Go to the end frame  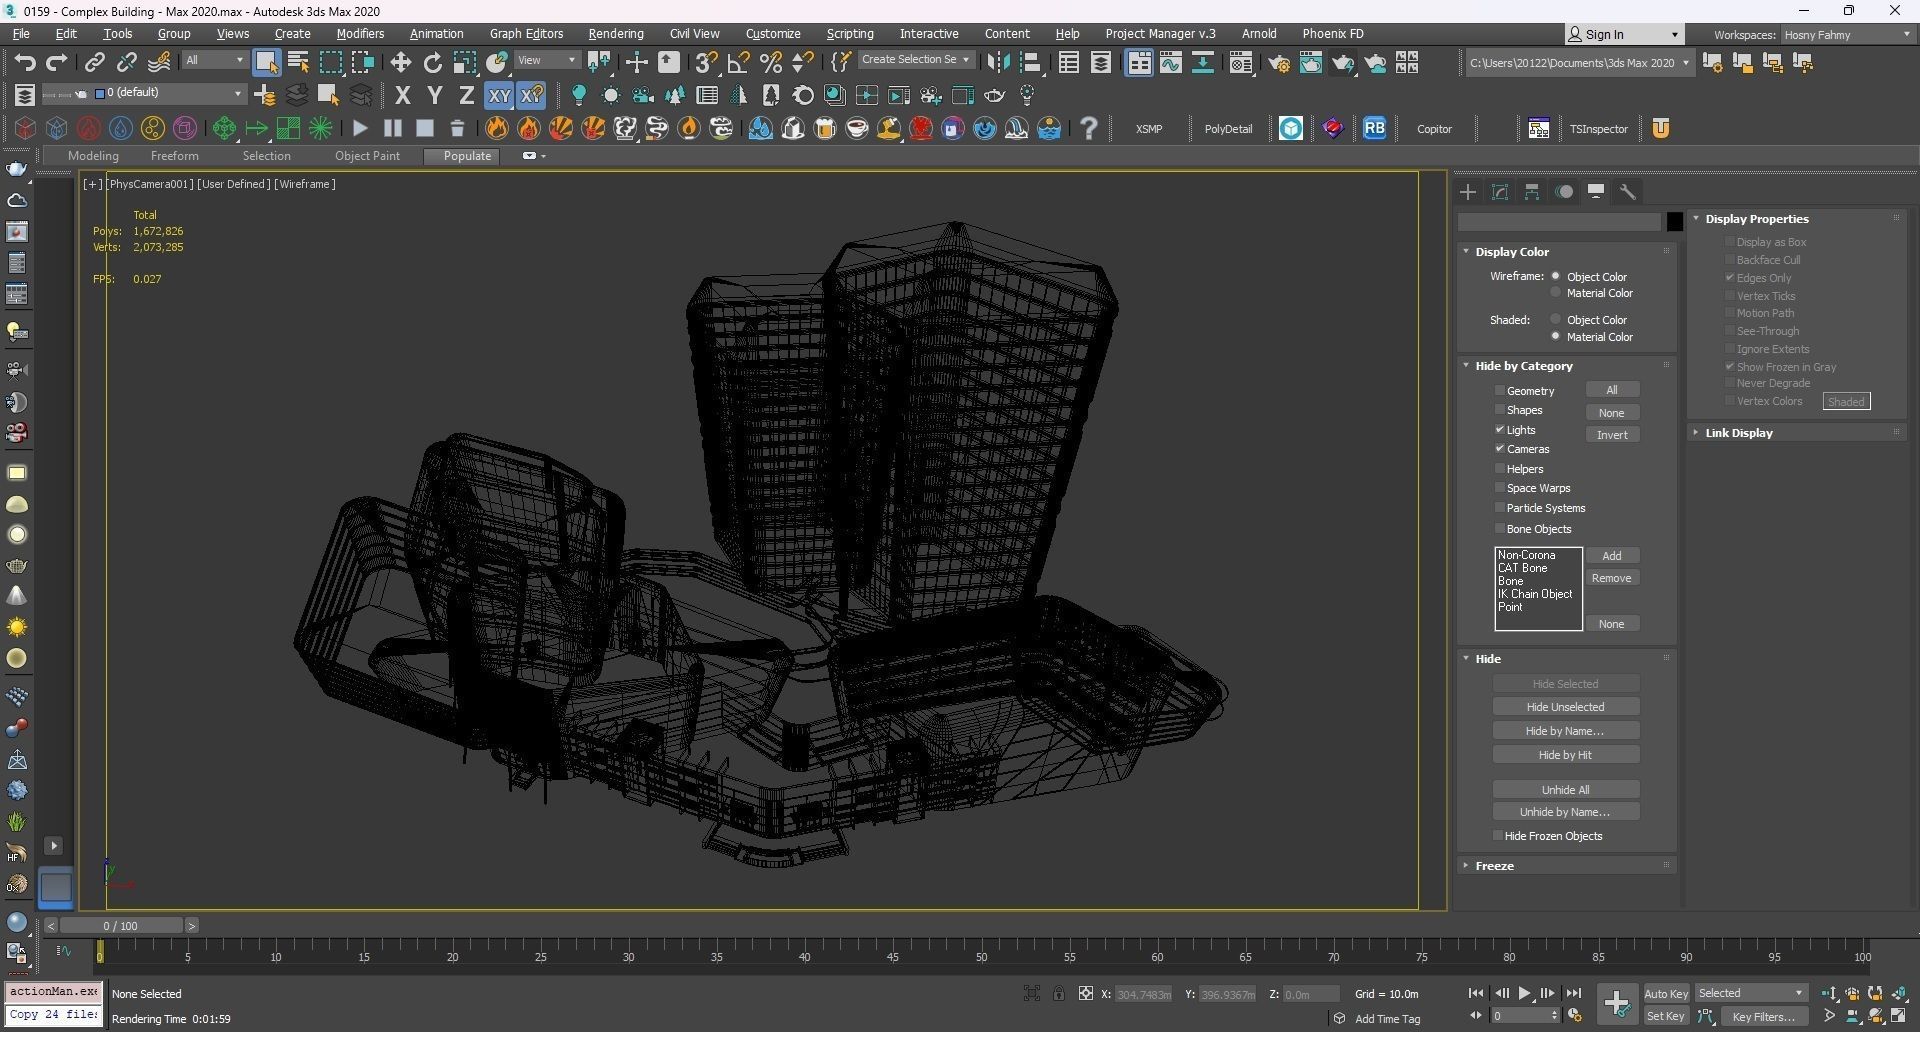1573,993
